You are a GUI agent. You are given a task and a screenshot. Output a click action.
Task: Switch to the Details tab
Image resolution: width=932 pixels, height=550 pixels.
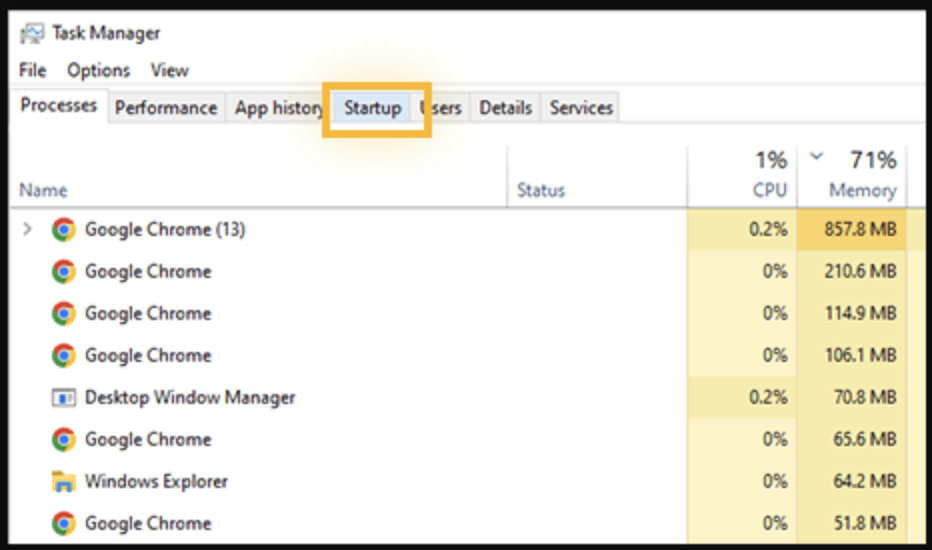(x=506, y=108)
